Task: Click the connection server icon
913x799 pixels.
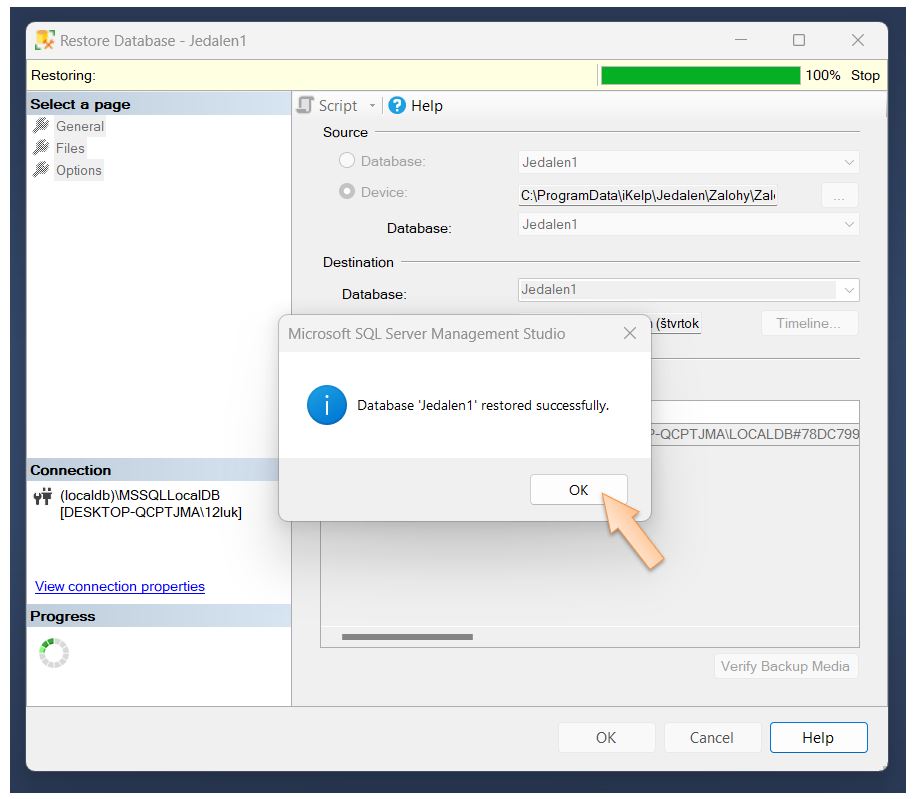Action: [43, 496]
